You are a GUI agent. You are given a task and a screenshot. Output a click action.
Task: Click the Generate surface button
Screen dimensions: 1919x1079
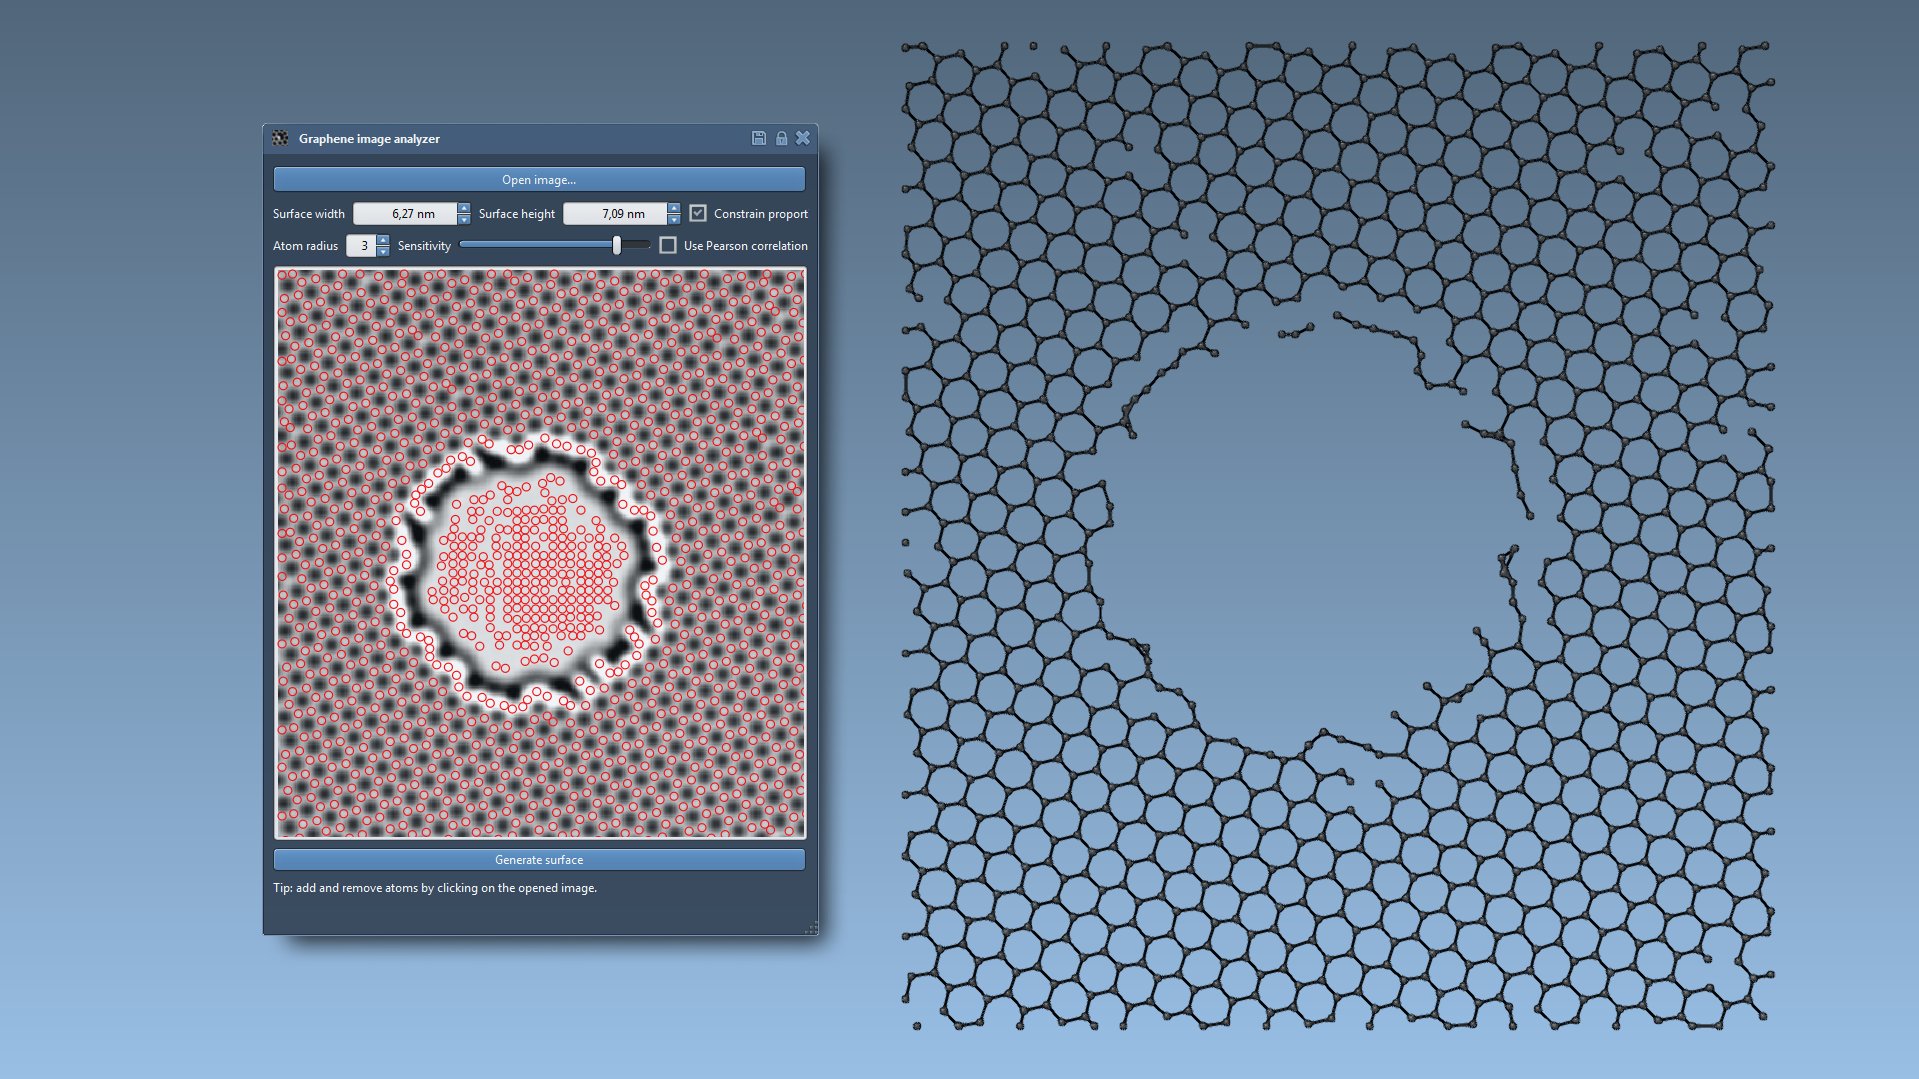(539, 860)
